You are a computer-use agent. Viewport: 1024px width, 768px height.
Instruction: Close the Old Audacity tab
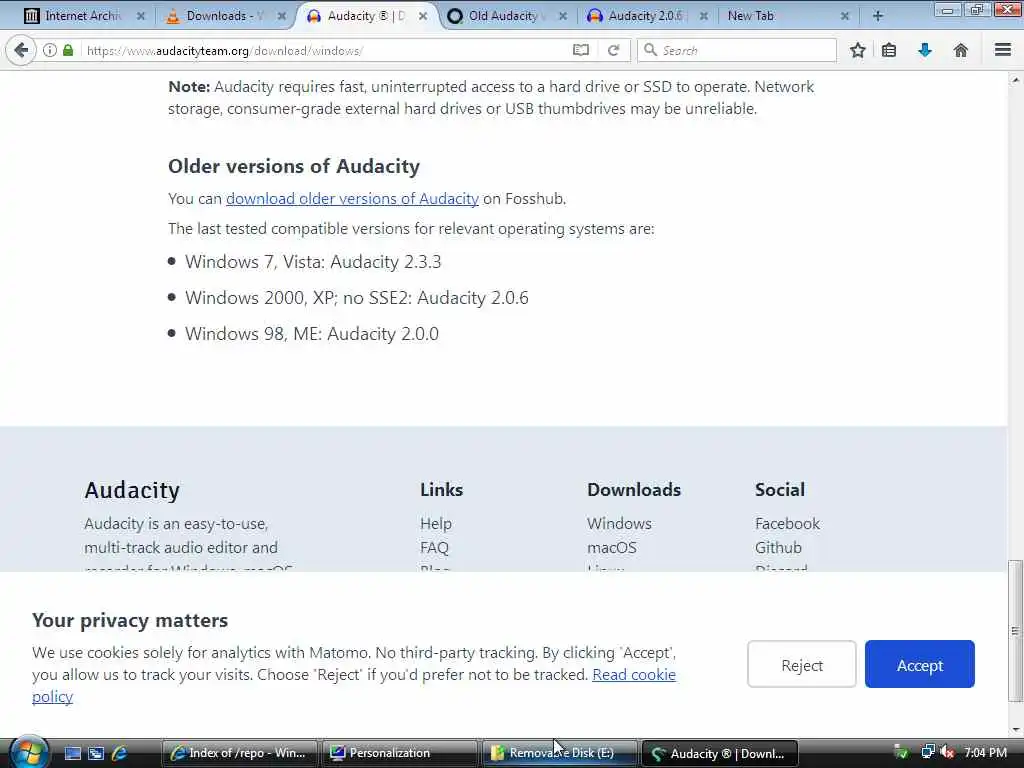[562, 16]
